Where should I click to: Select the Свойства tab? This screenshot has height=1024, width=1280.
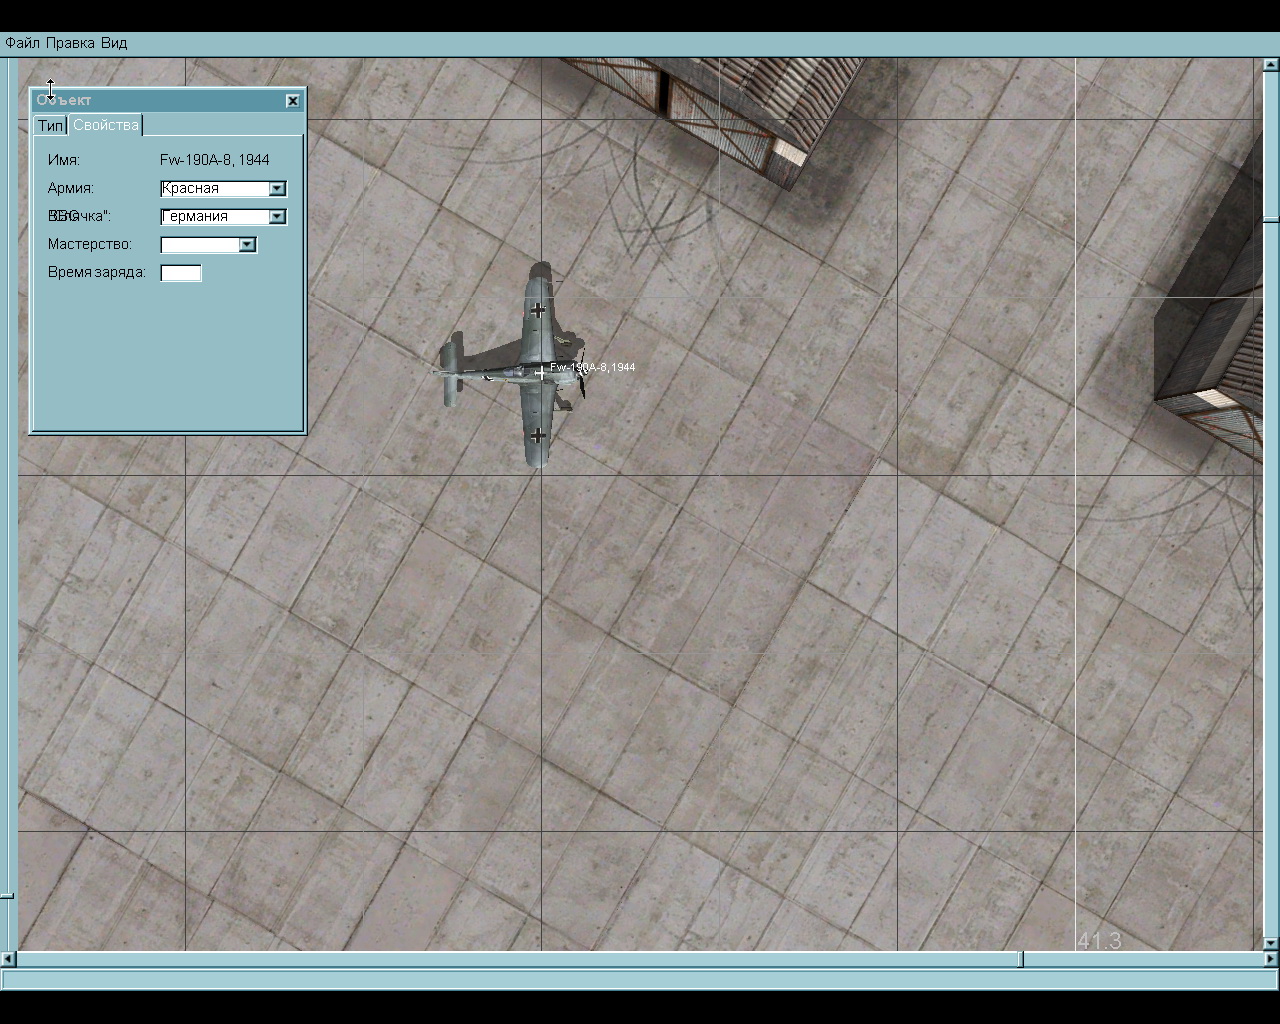pyautogui.click(x=106, y=125)
